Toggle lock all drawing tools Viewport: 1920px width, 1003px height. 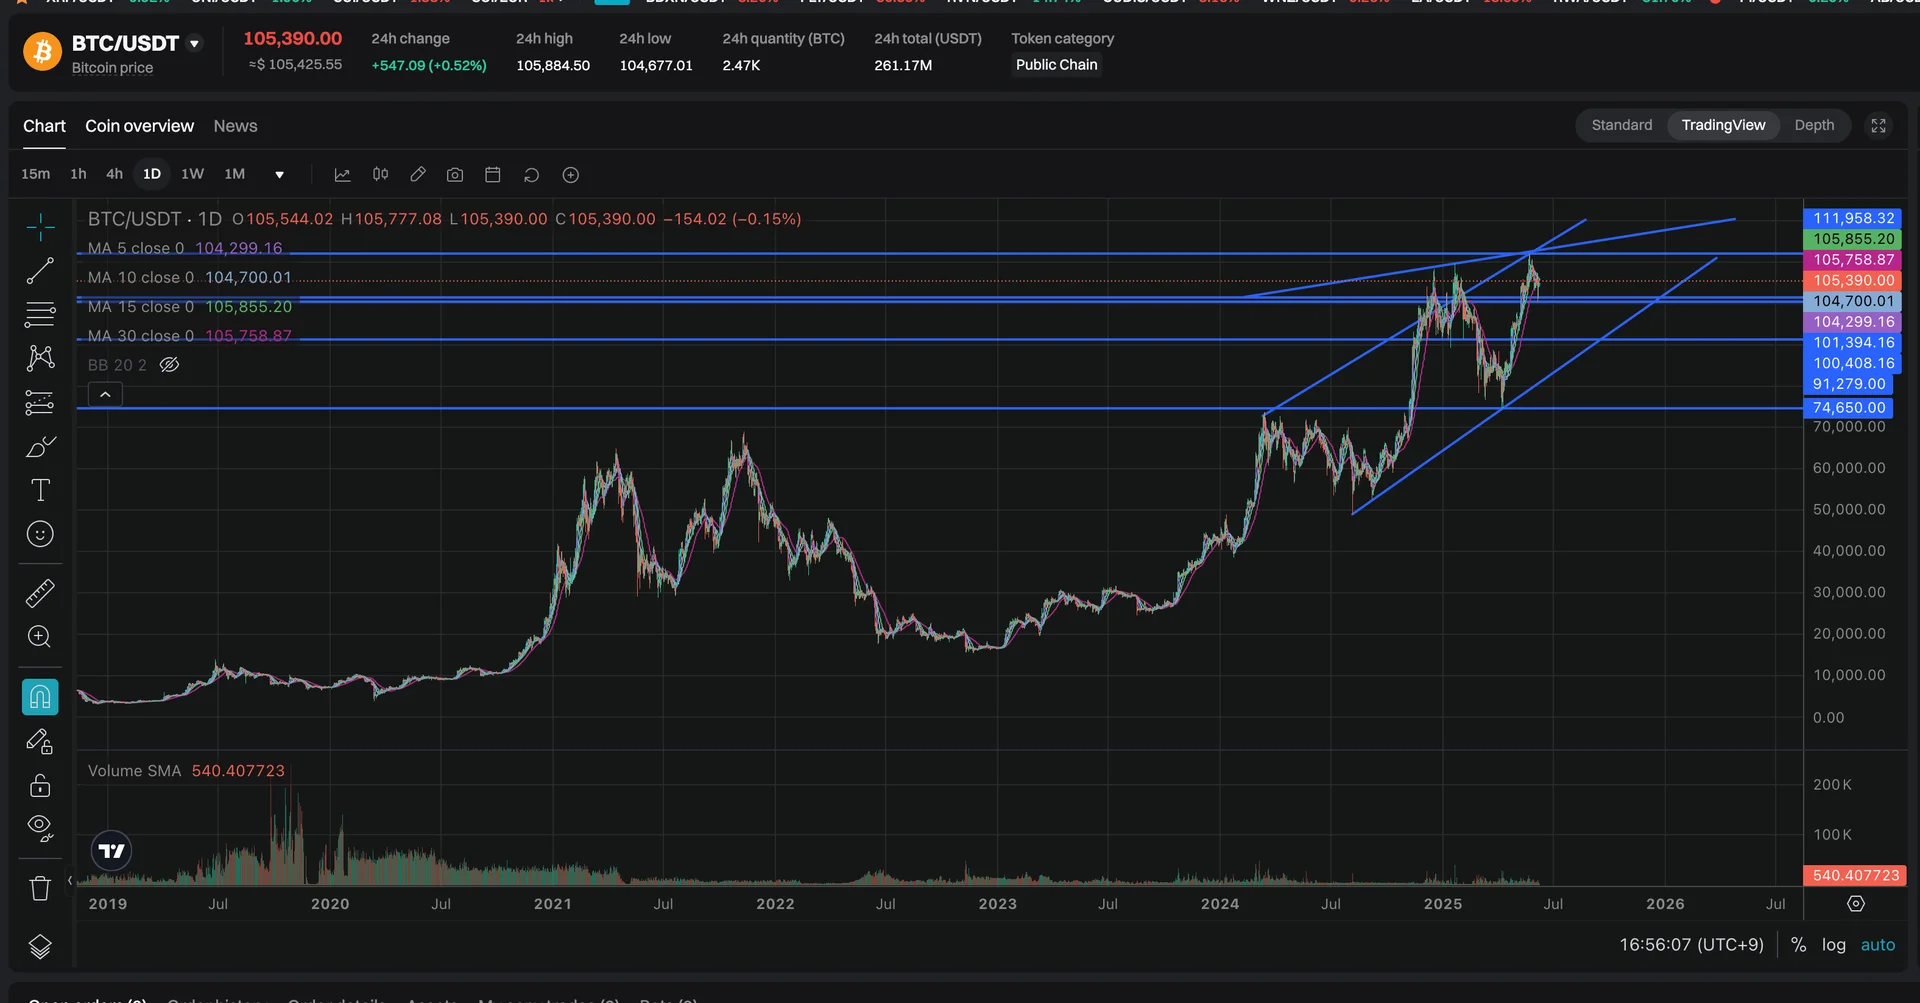(x=40, y=785)
